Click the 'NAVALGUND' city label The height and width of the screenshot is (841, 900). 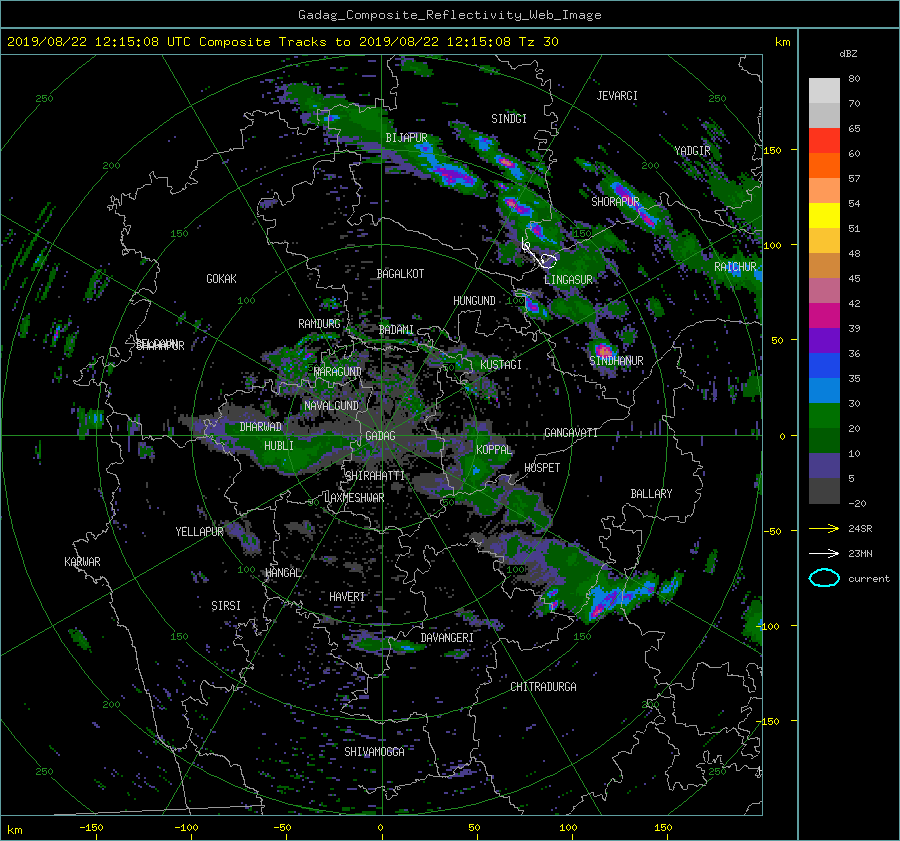tap(331, 405)
